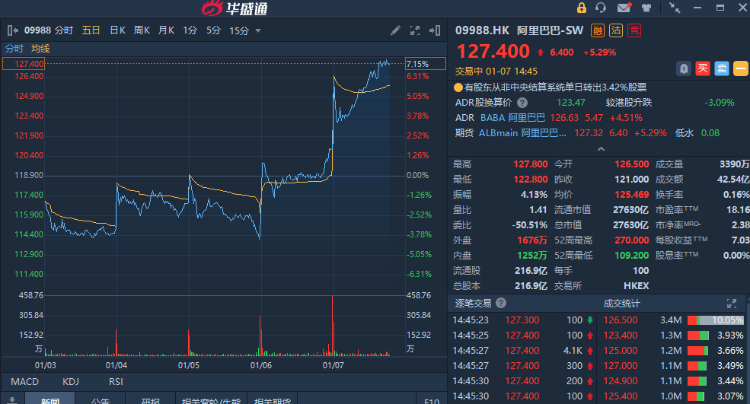Screen dimensions: 750x404
Task: Switch to 日K daily chart tab
Action: [117, 30]
